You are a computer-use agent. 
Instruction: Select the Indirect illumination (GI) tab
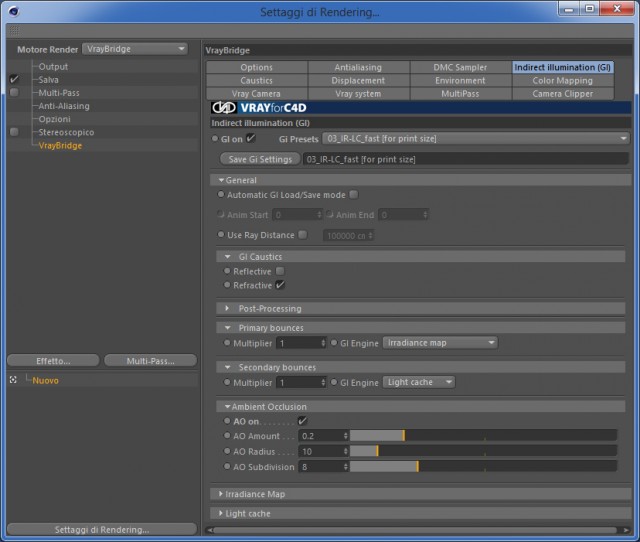562,67
